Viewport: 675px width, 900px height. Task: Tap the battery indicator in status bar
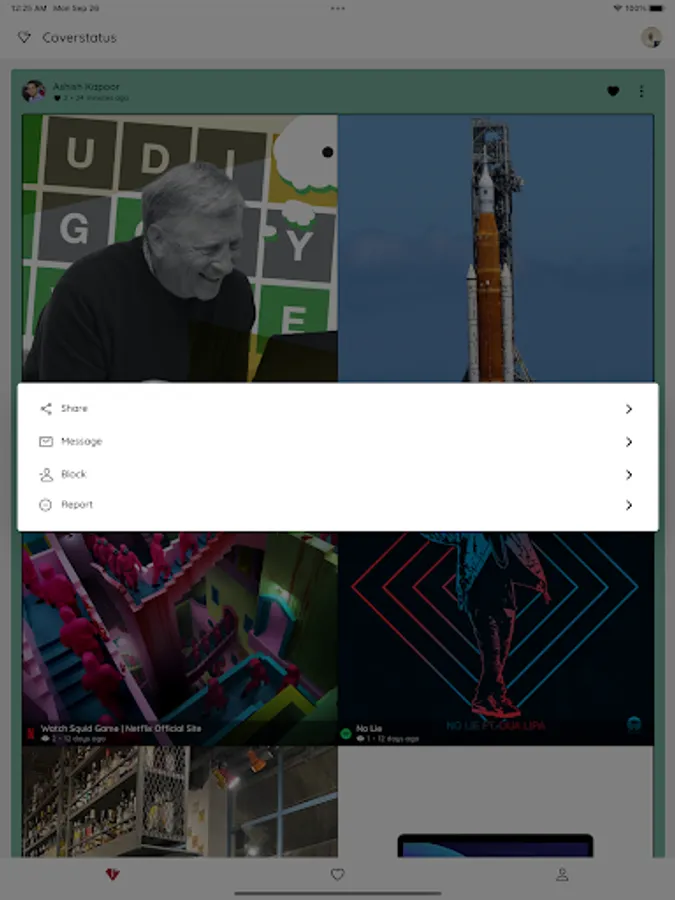coord(655,9)
